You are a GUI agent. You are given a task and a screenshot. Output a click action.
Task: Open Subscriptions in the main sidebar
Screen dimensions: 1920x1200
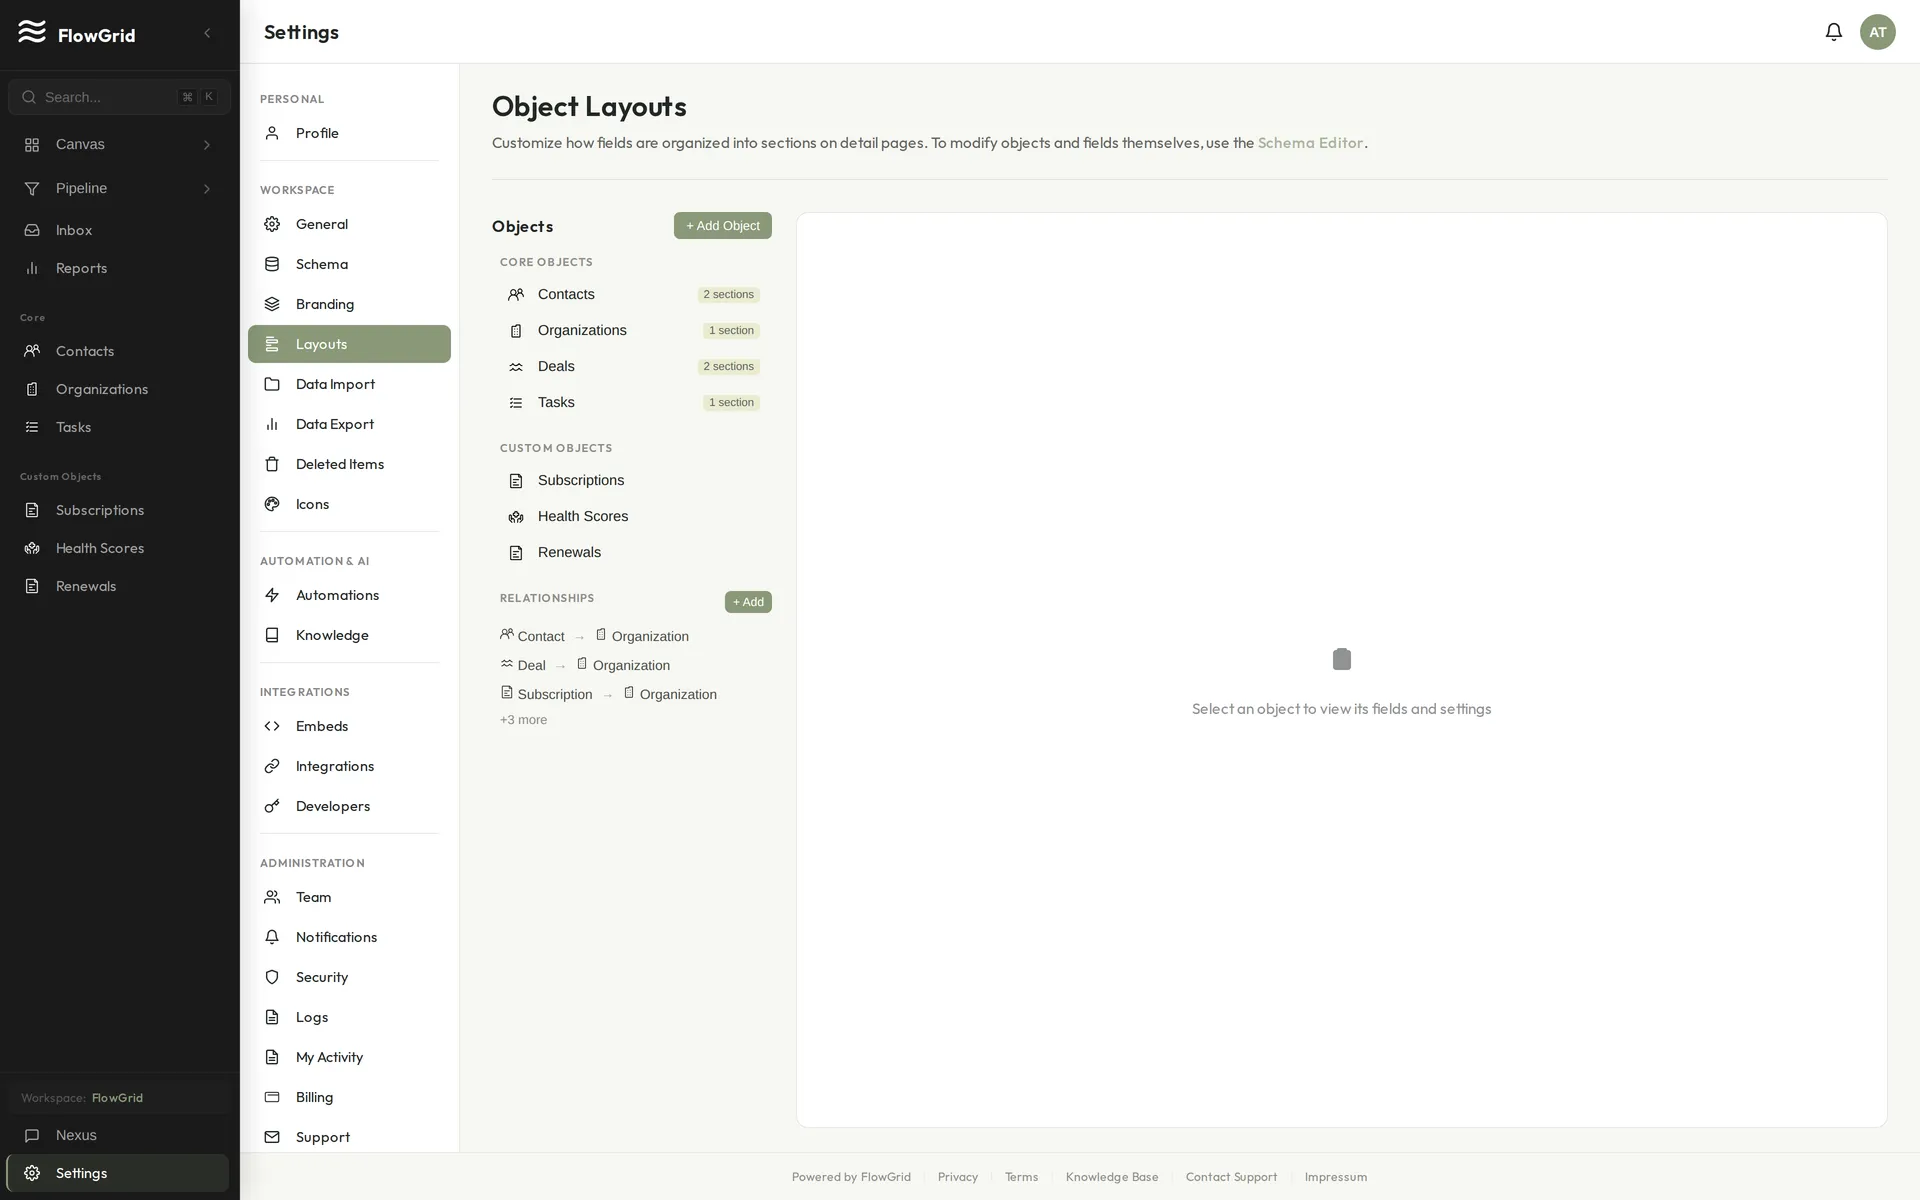coord(119,510)
